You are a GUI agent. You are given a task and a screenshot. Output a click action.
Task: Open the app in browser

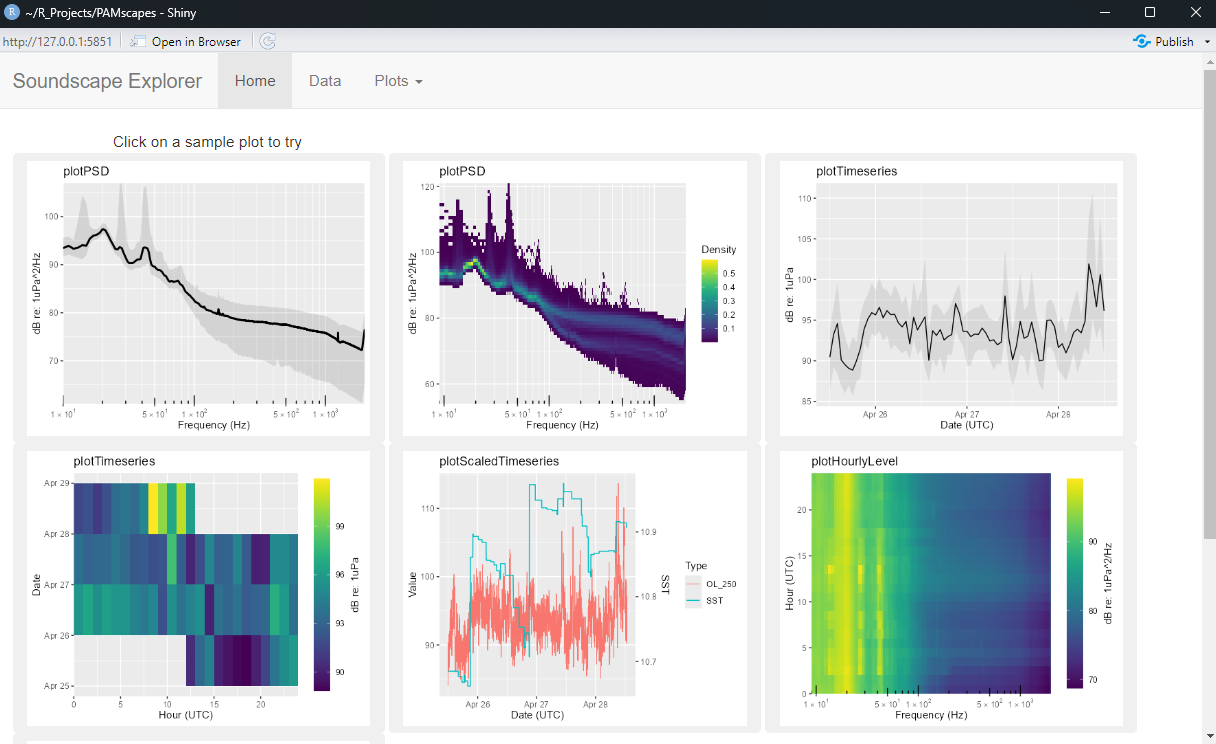point(186,41)
